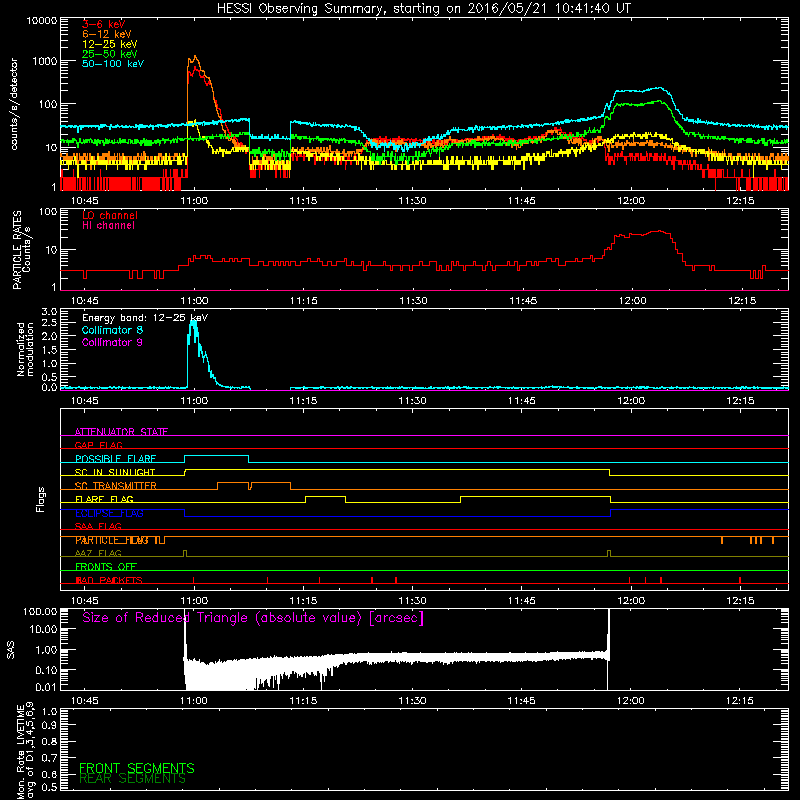Image resolution: width=800 pixels, height=800 pixels.
Task: Click the GAP FLAG label
Action: [x=98, y=445]
